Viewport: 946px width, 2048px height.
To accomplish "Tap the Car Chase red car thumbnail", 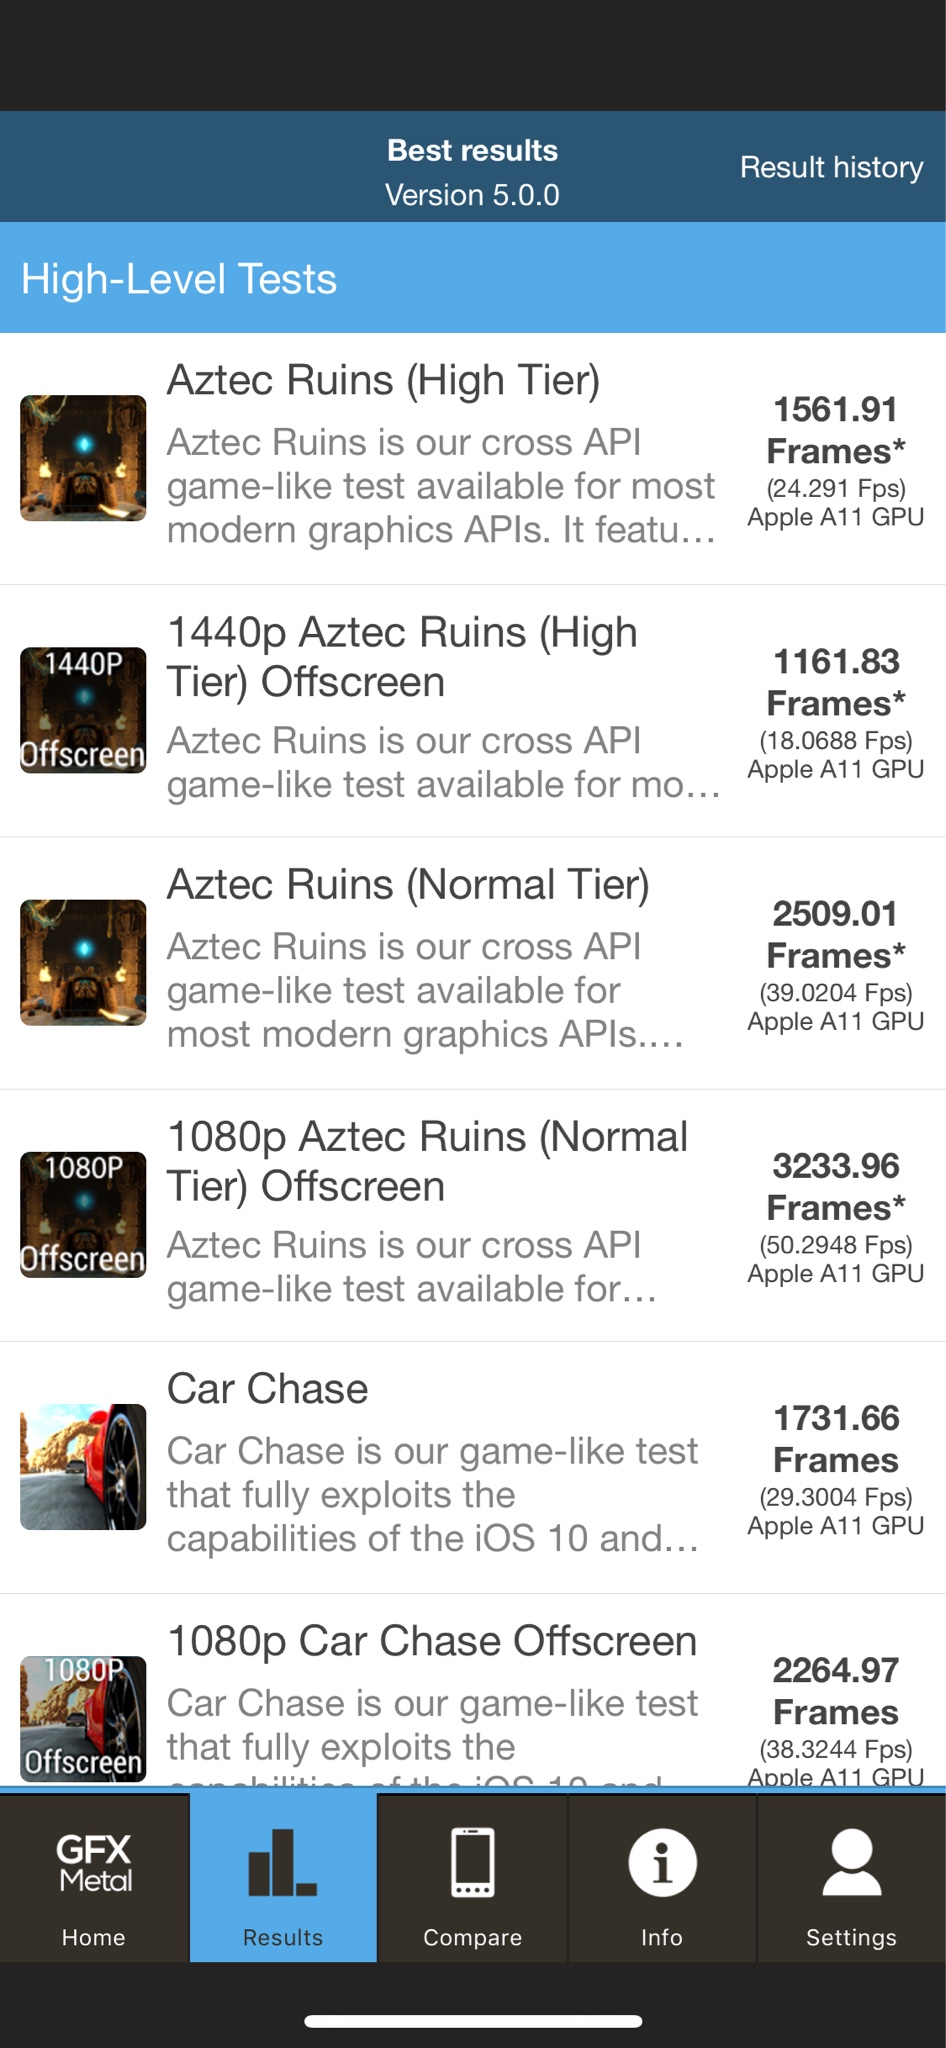I will click(83, 1466).
